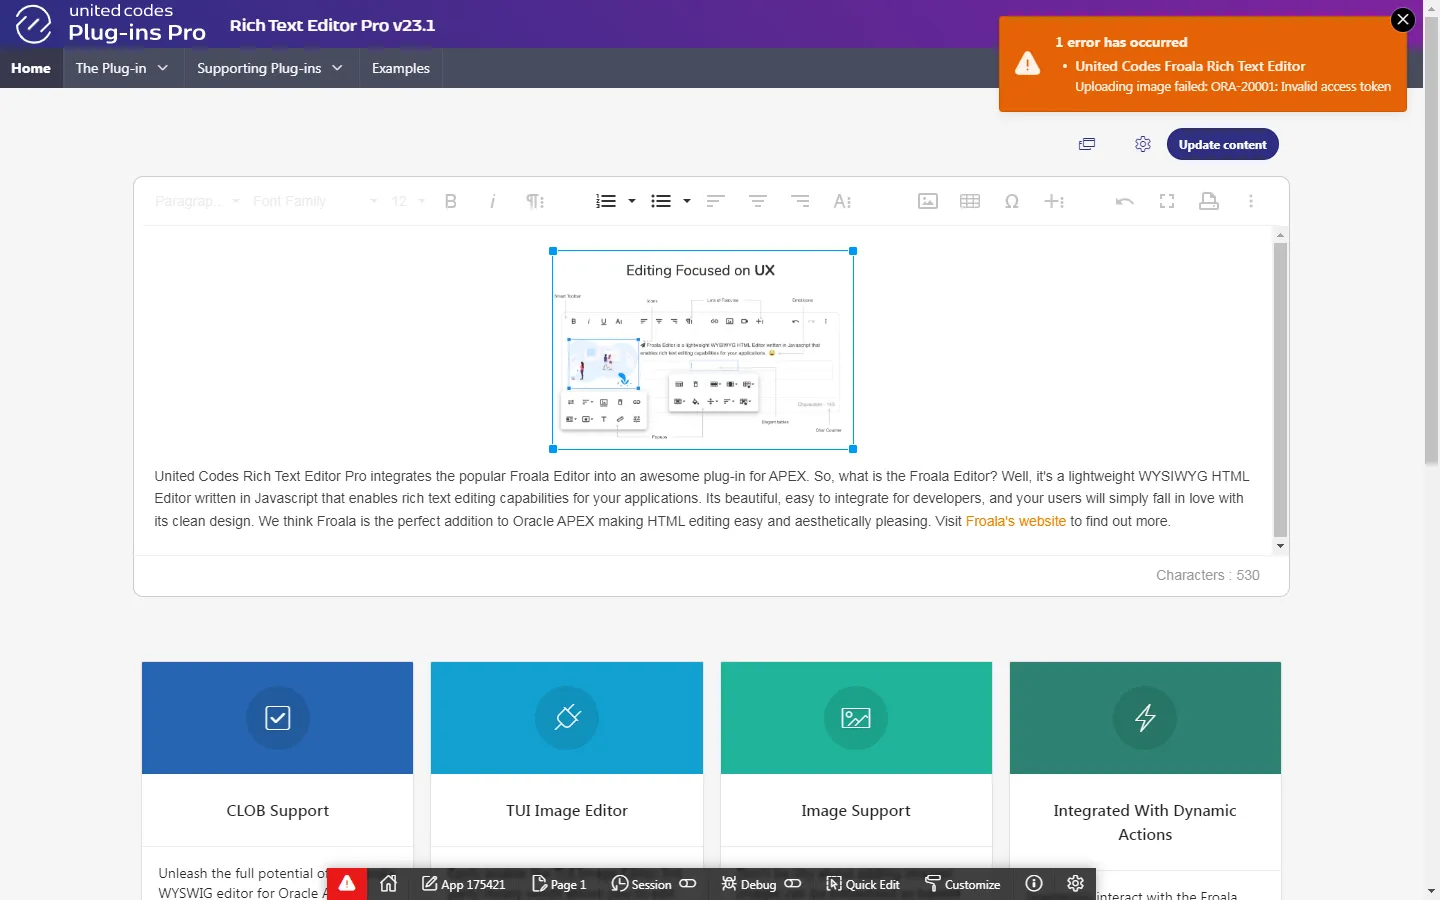Viewport: 1440px width, 900px height.
Task: Expand the Supporting Plug-ins menu
Action: point(270,68)
